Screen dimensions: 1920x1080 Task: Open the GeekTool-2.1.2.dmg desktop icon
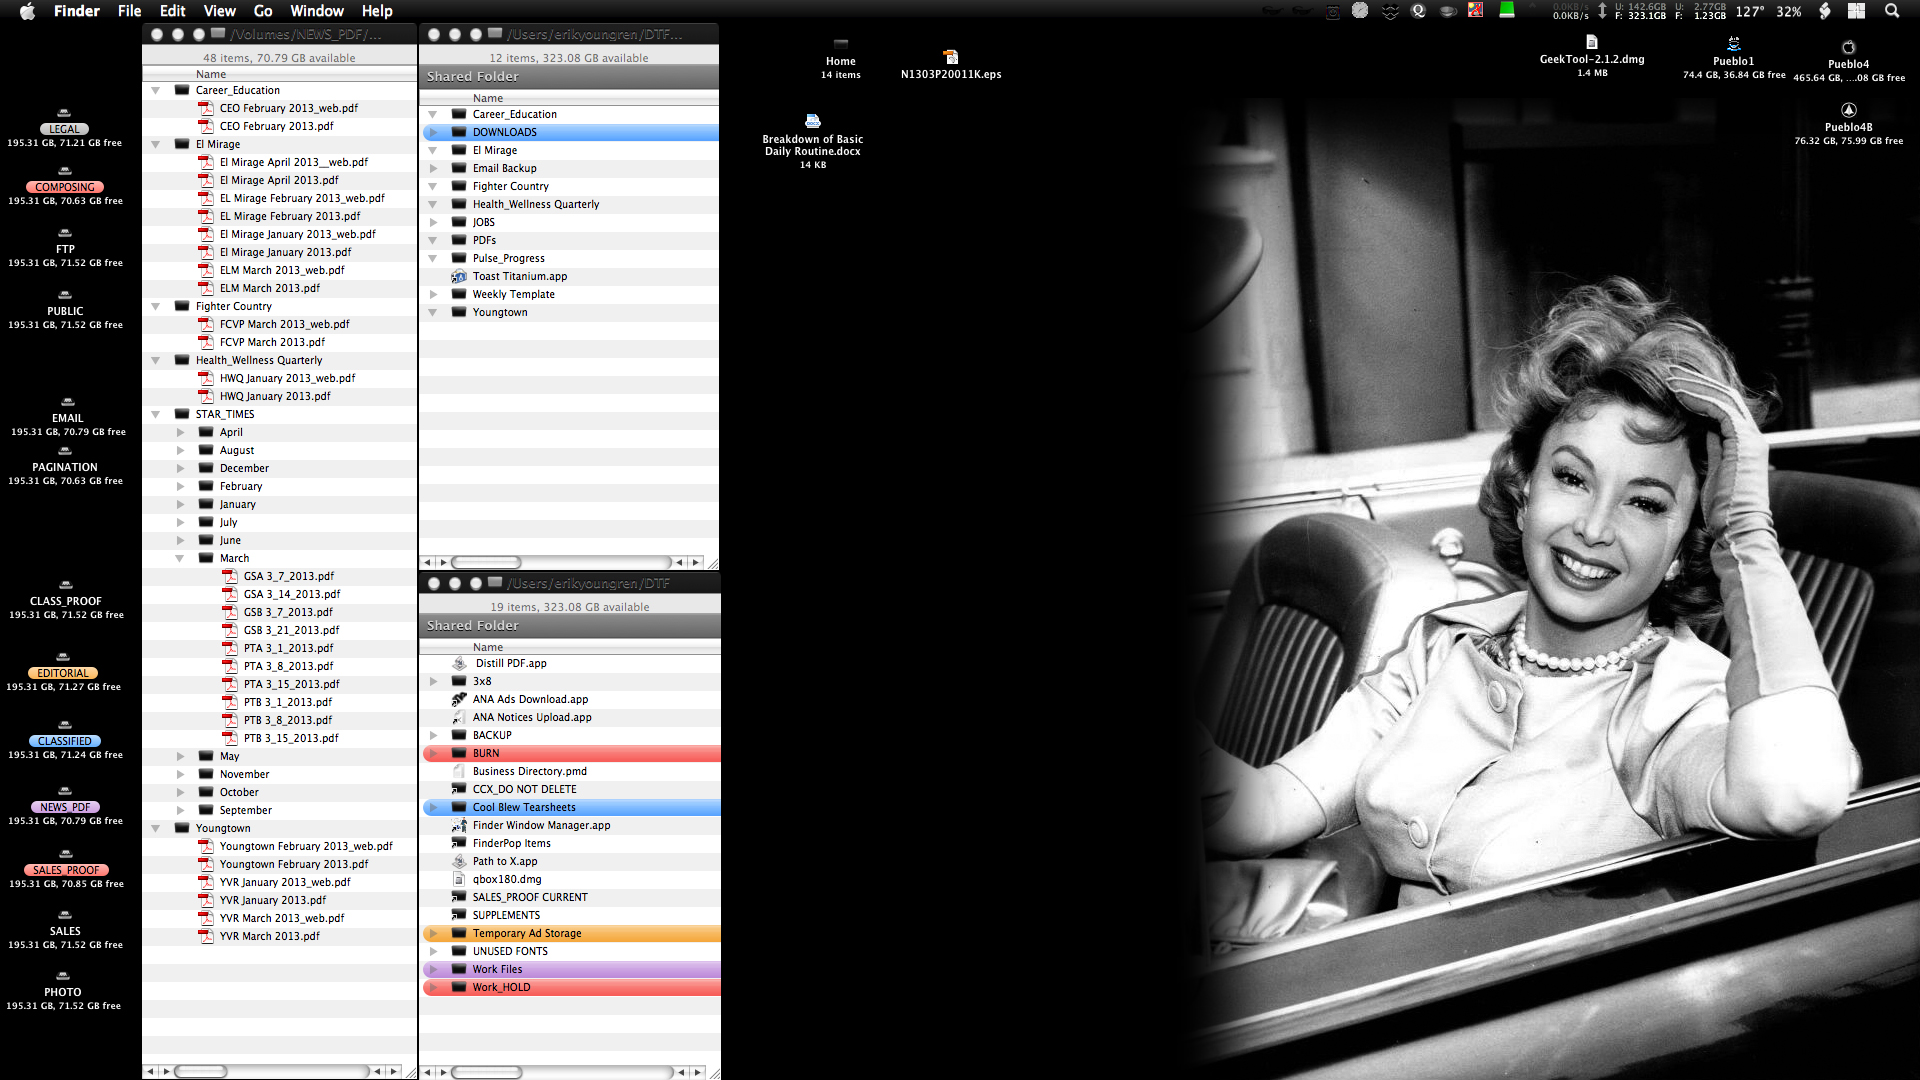[x=1591, y=42]
